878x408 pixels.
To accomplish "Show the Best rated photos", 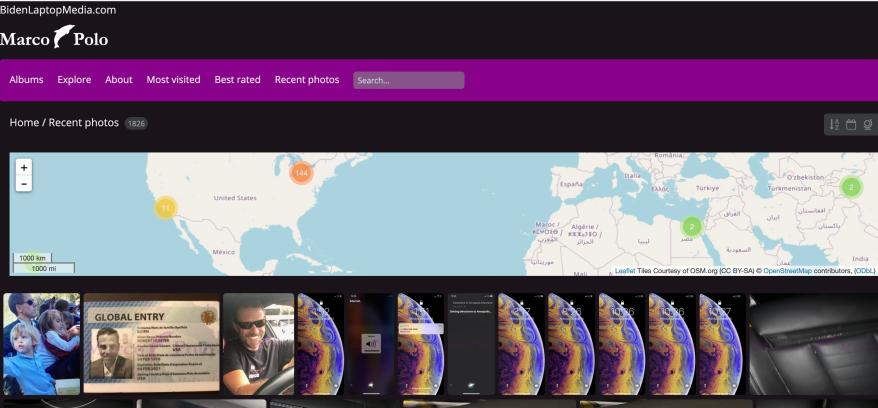I will click(237, 80).
